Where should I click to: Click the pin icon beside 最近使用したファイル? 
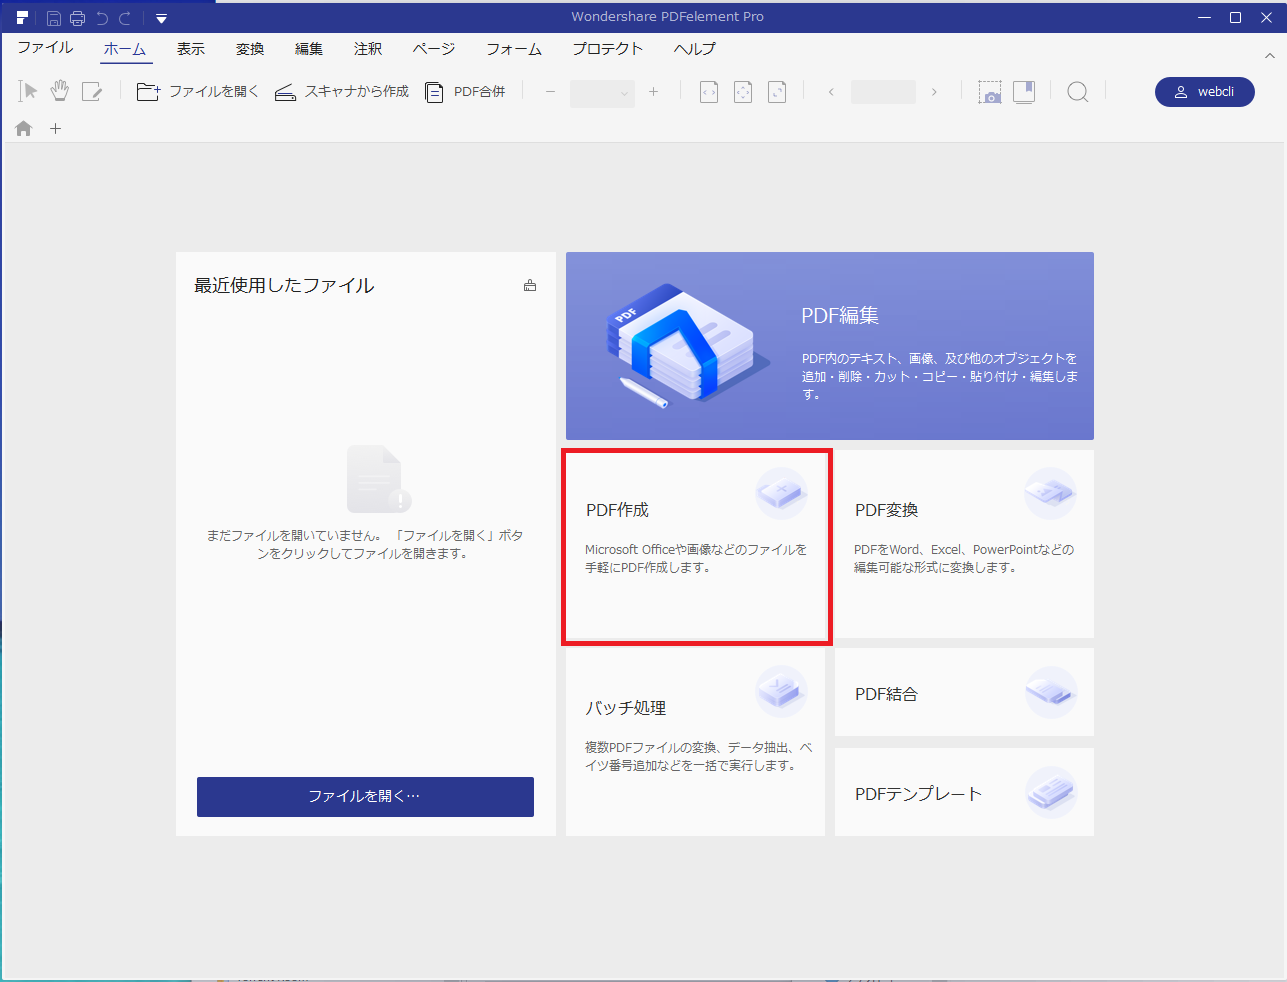(x=530, y=286)
